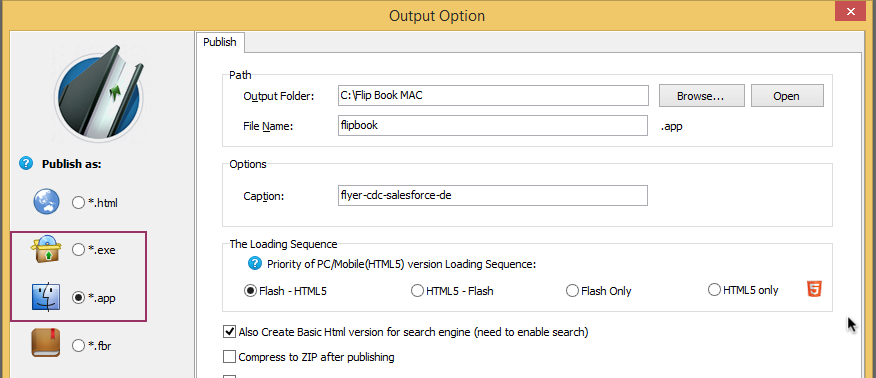Open the Publish tab
Image resolution: width=876 pixels, height=378 pixels.
(x=220, y=42)
